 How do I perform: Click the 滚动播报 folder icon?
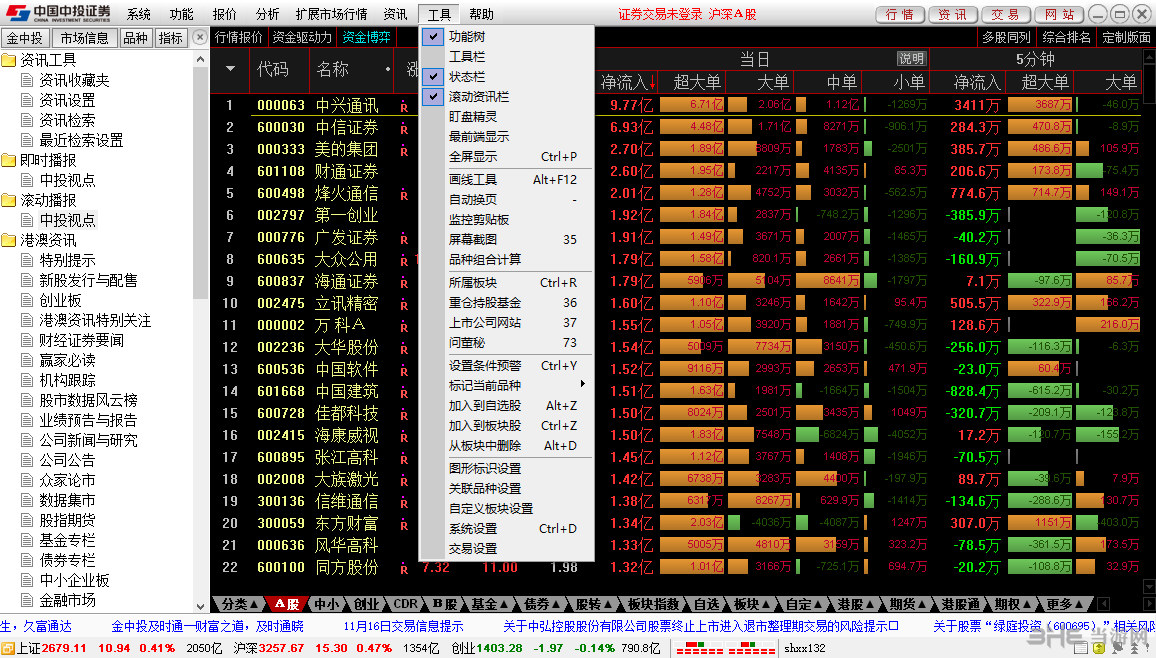(x=9, y=200)
